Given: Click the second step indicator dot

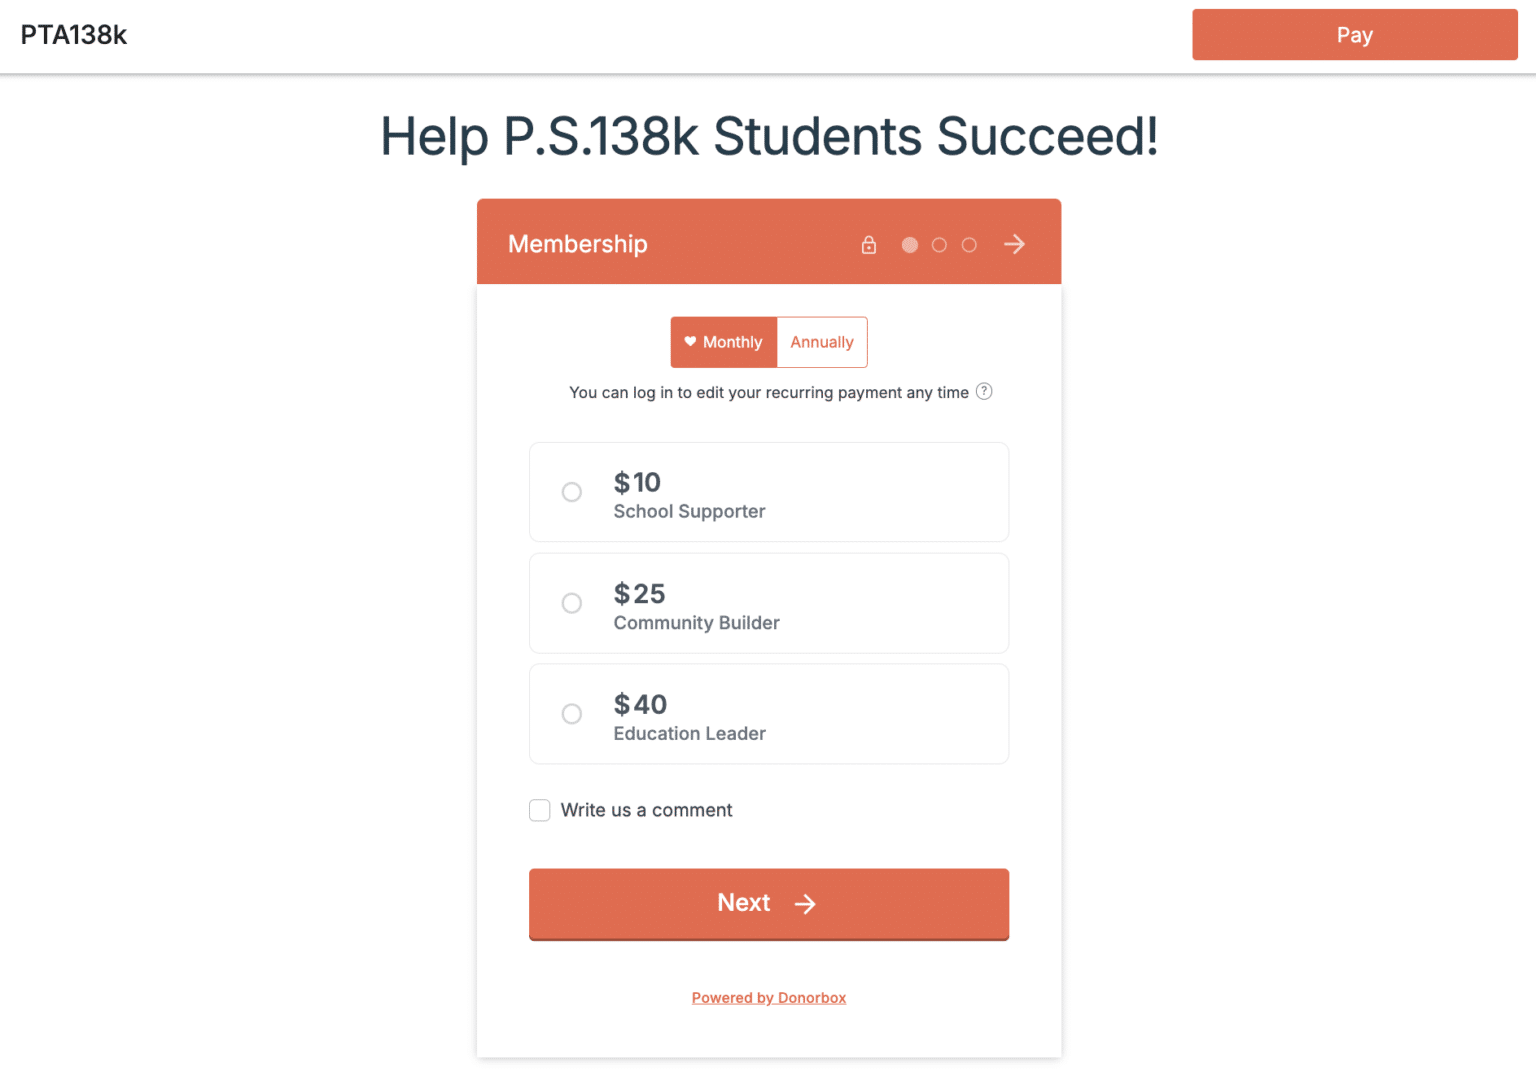Looking at the screenshot, I should point(939,244).
